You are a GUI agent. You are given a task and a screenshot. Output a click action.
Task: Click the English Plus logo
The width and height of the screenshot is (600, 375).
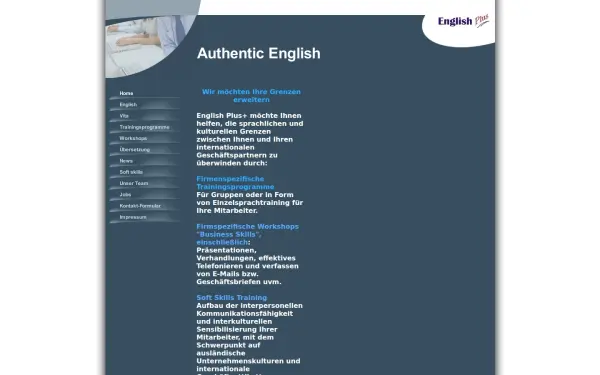coord(463,21)
